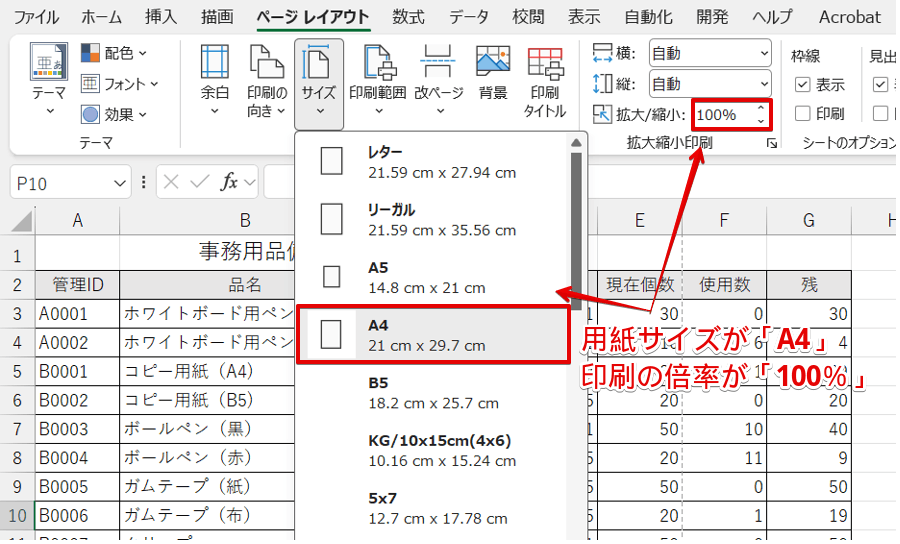Viewport: 900px width, 544px height.
Task: Open the Name Box dropdown arrow
Action: pos(121,183)
